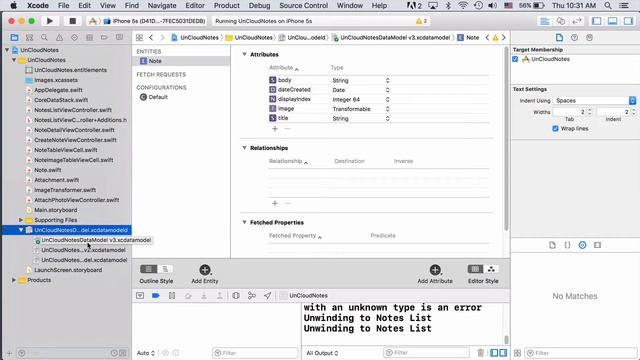Hide the debug area toggle button
This screenshot has width=640, height=360.
tap(140, 296)
